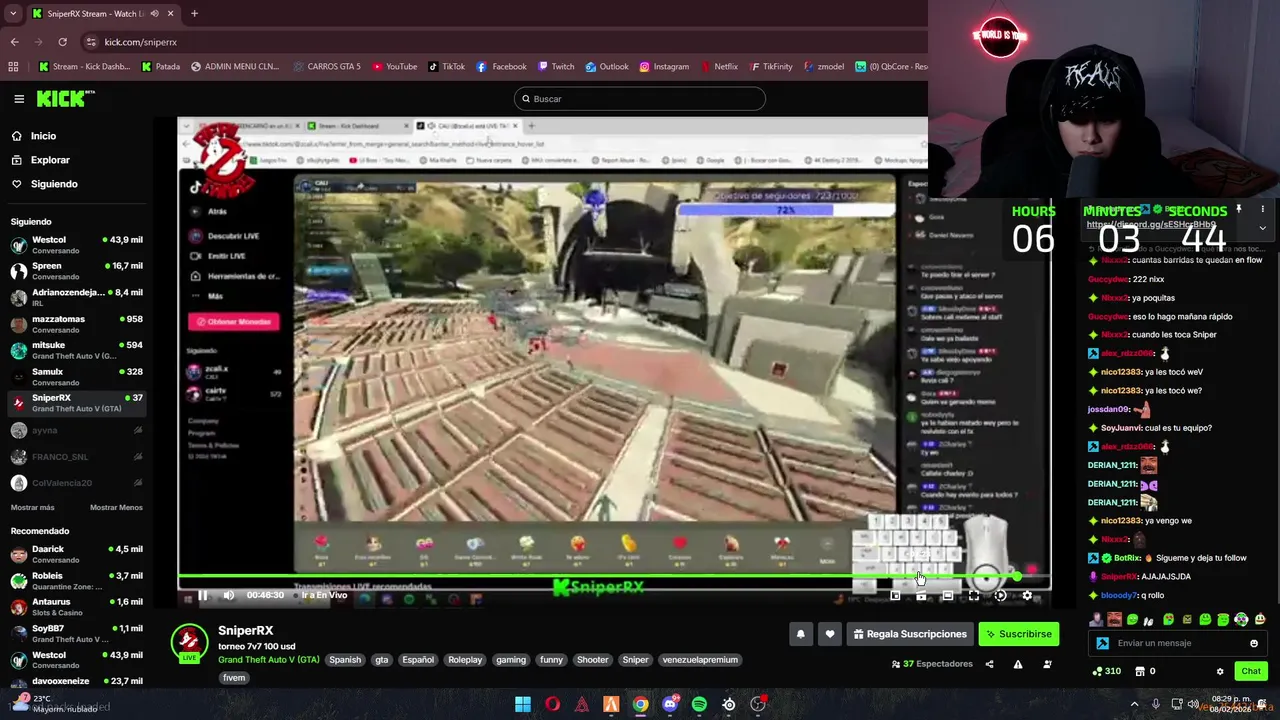
Task: Select the venezuelapremium tag
Action: click(700, 660)
